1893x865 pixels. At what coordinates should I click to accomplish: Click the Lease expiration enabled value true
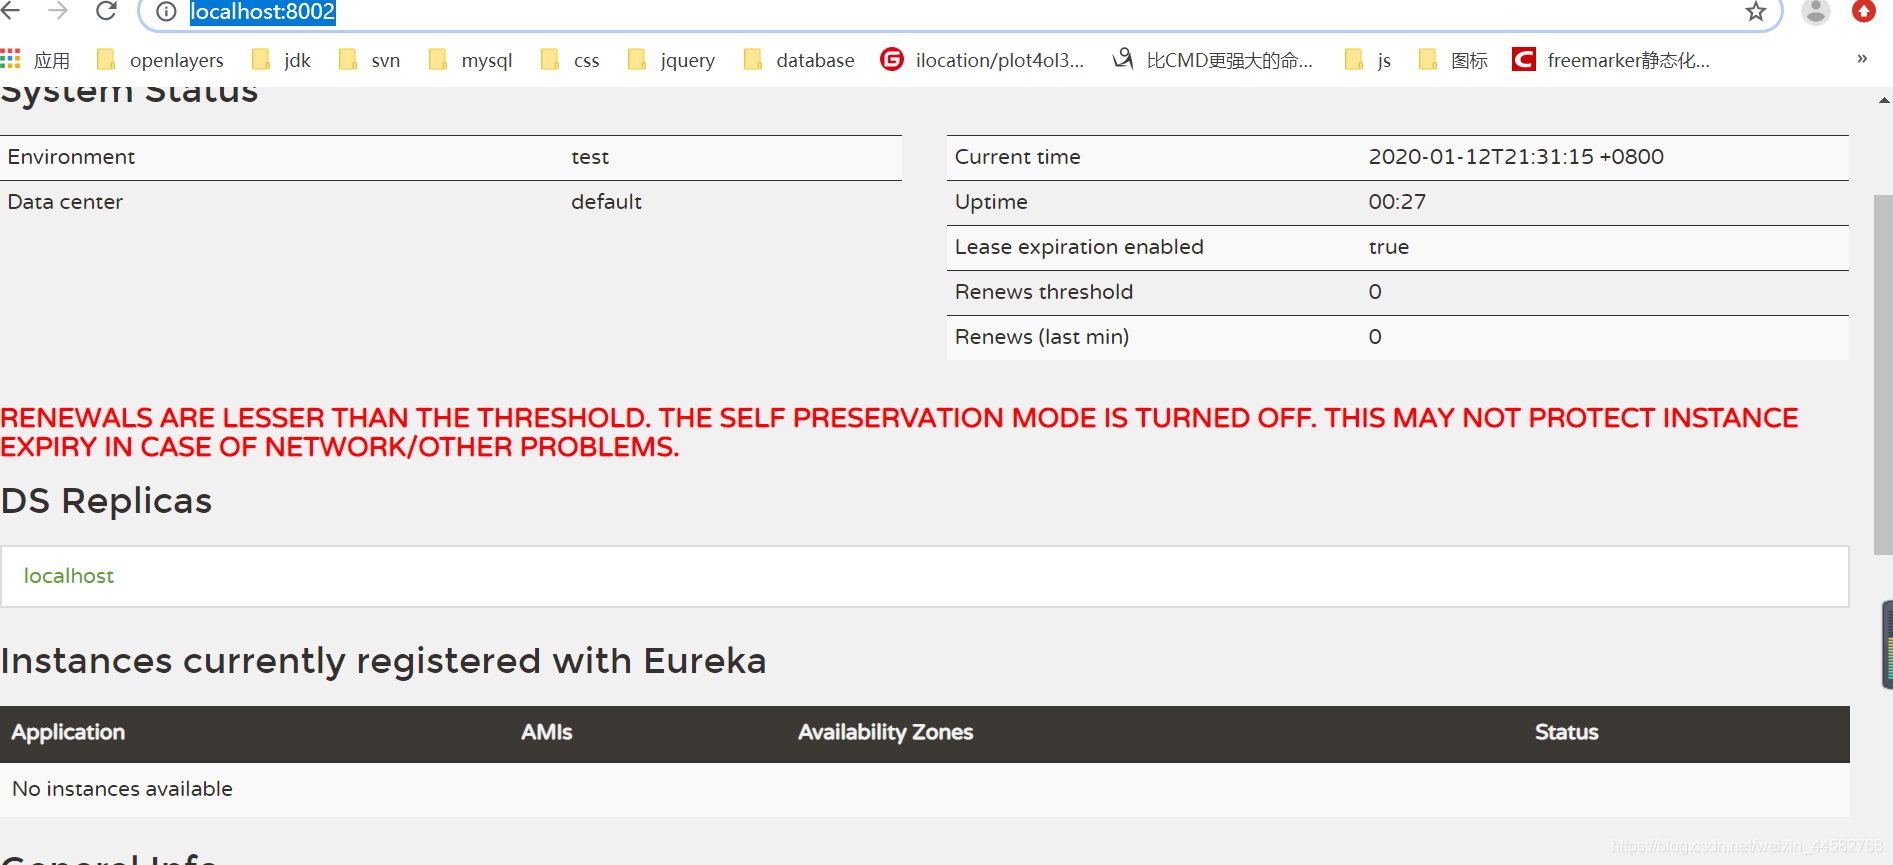coord(1389,247)
